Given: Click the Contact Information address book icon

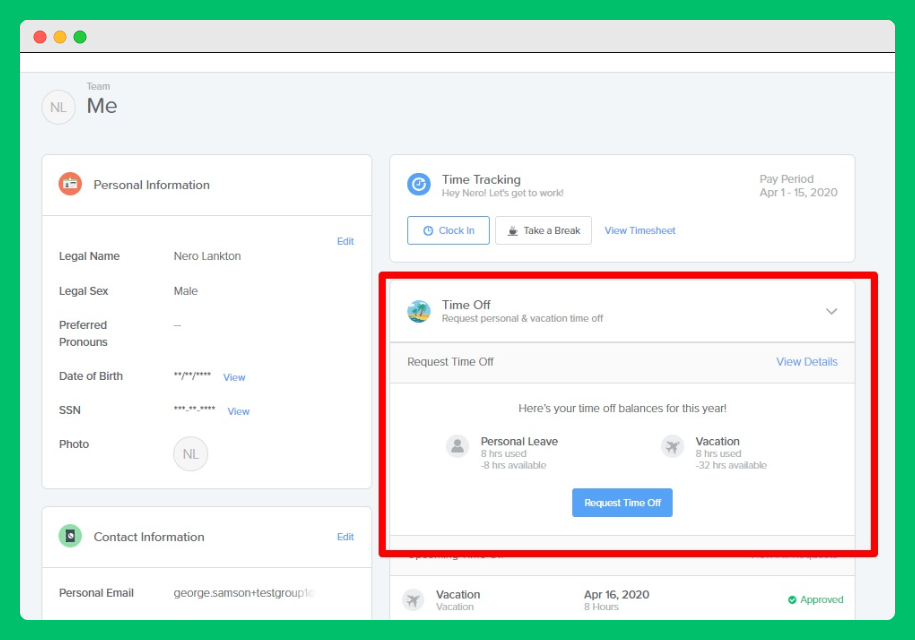Looking at the screenshot, I should [70, 536].
